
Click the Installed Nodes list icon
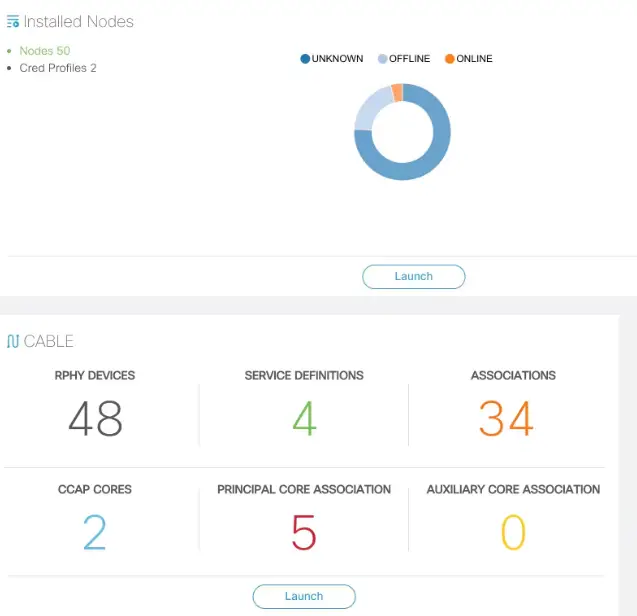(13, 21)
